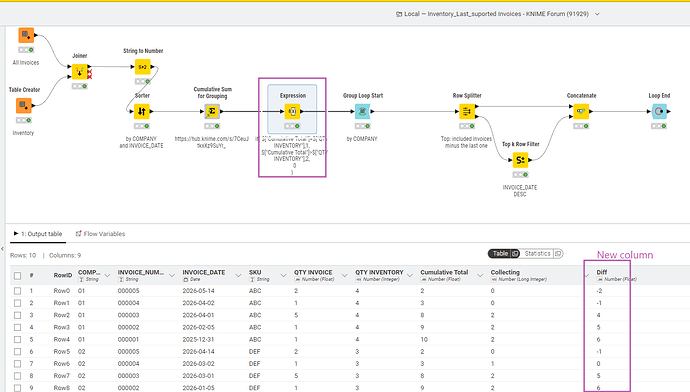The image size is (690, 392).
Task: Open SKU column header dropdown
Action: pos(283,275)
